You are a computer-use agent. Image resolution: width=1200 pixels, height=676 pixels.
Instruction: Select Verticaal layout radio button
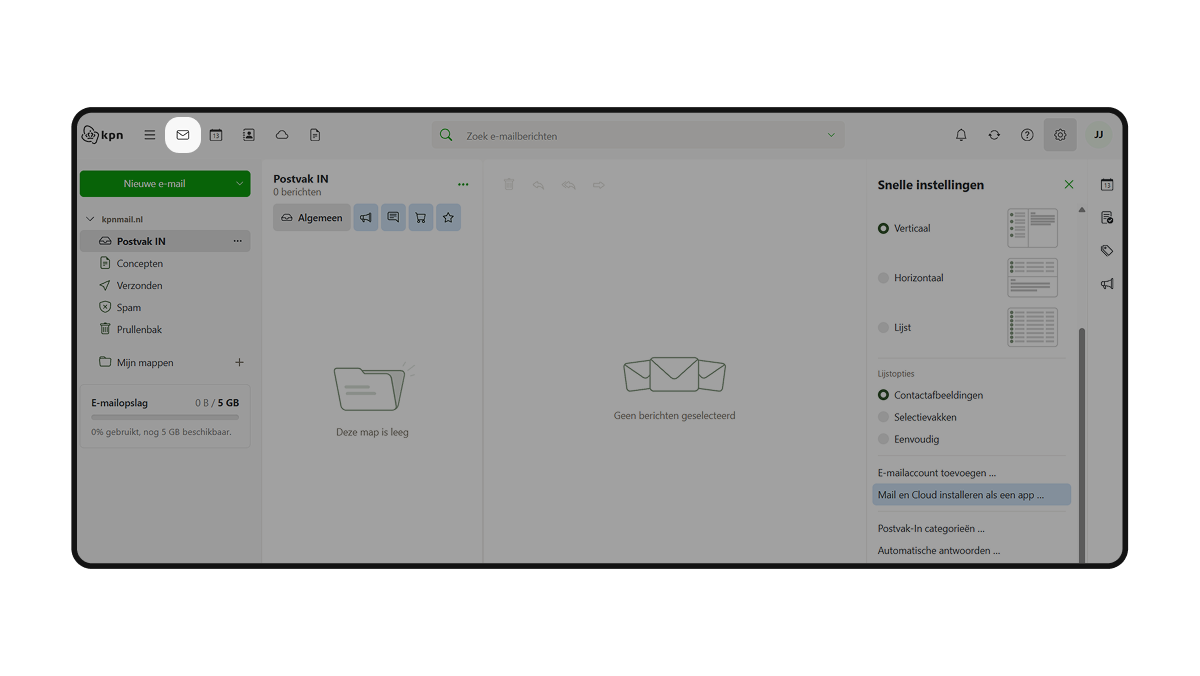883,228
